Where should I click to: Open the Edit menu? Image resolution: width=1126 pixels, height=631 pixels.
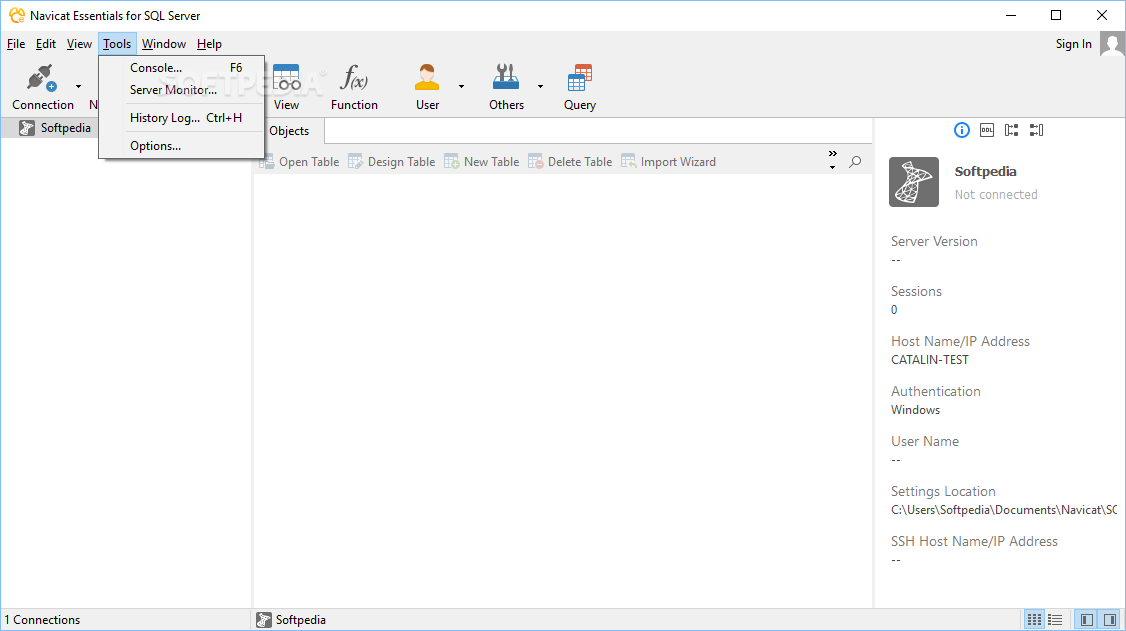coord(46,44)
